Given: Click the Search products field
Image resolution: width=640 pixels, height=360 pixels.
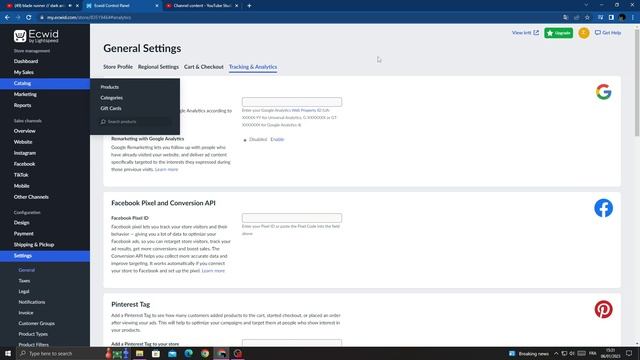Looking at the screenshot, I should tap(135, 122).
